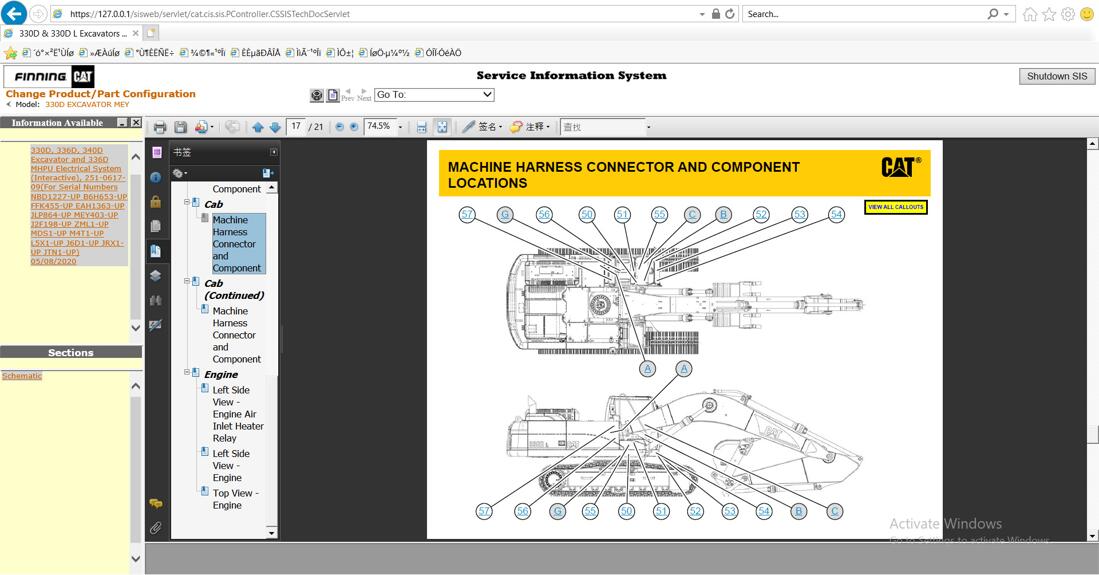Click the PDF page number field
The image size is (1099, 575).
(x=296, y=127)
